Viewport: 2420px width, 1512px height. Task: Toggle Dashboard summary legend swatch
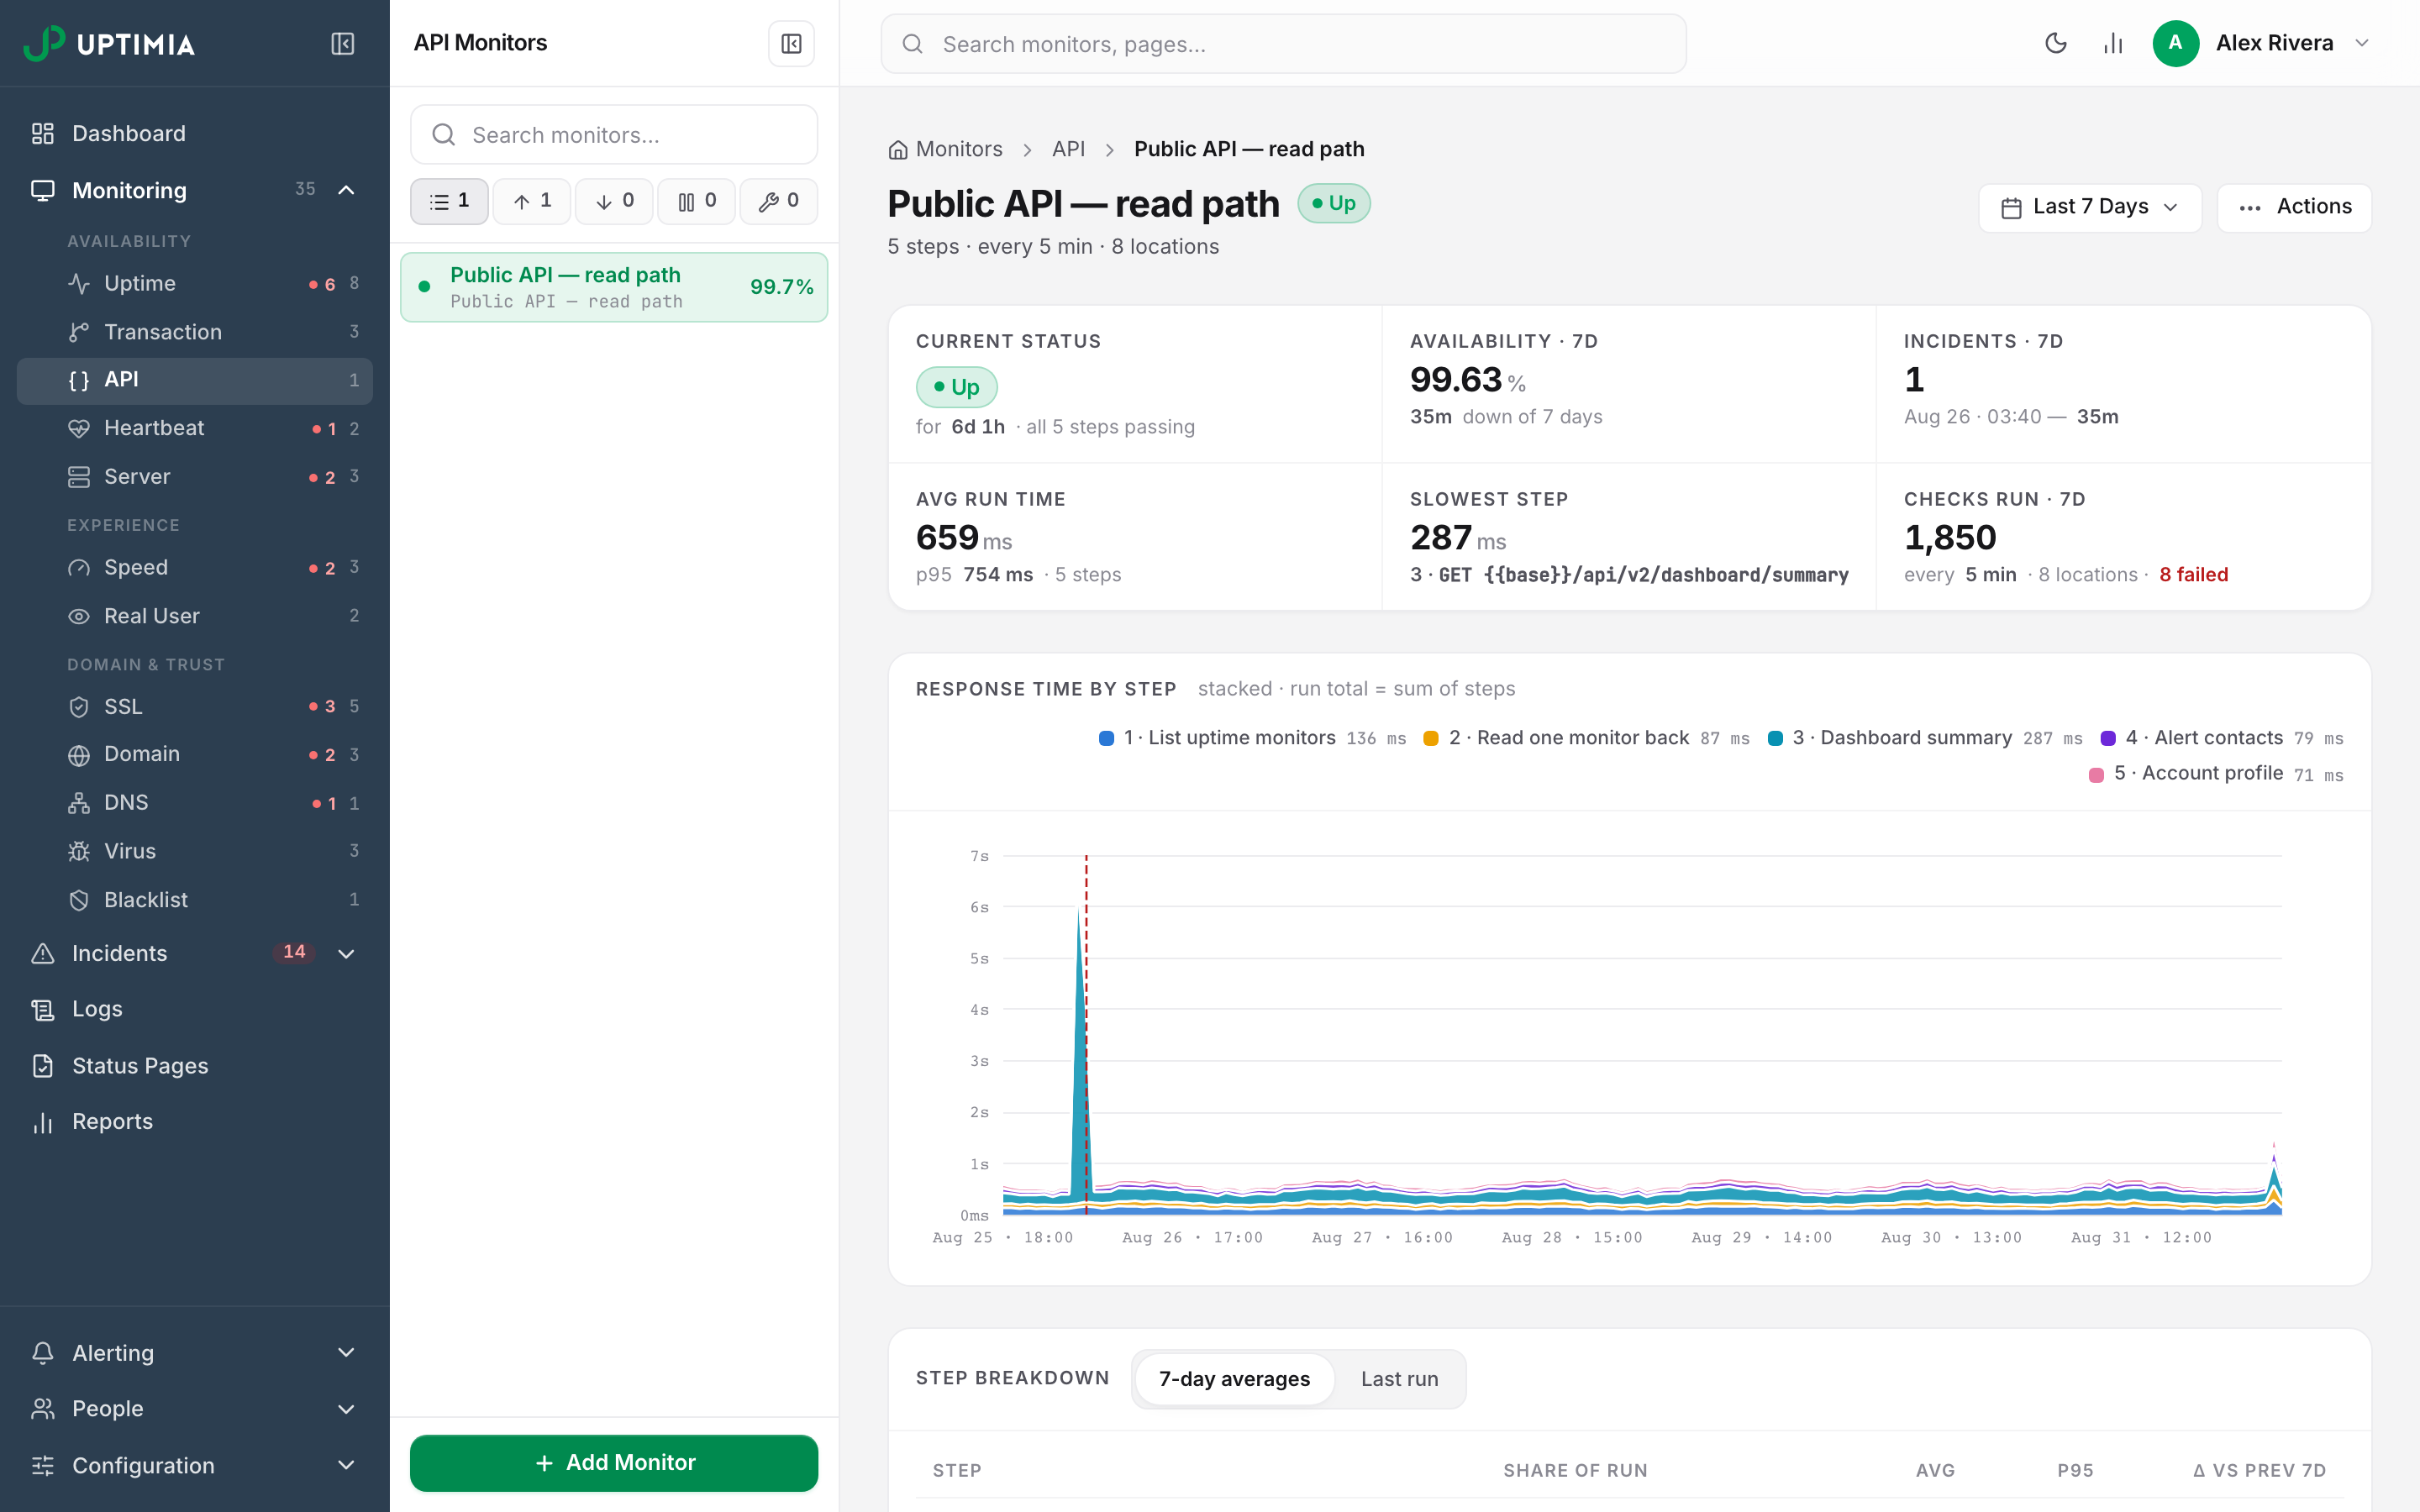pos(1775,738)
